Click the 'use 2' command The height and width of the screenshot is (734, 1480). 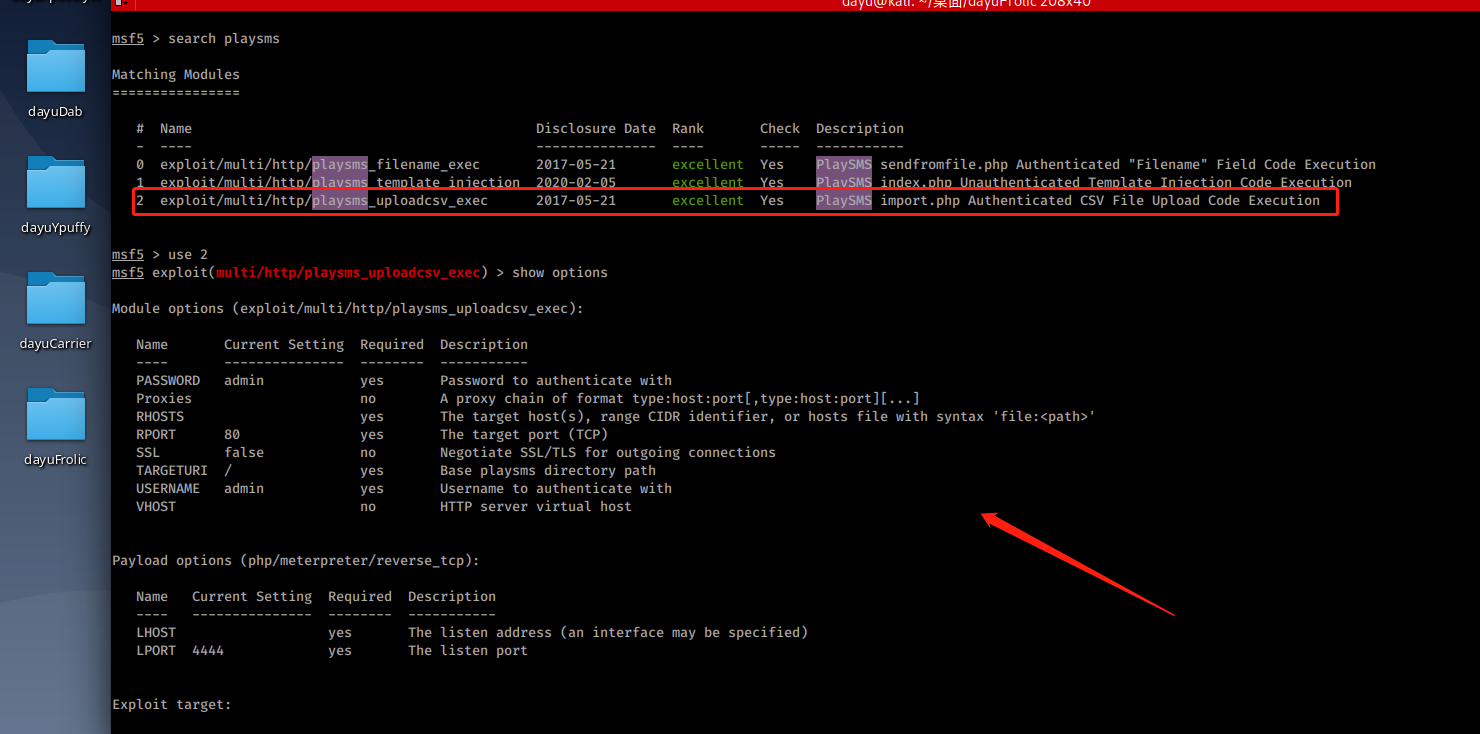[x=188, y=255]
